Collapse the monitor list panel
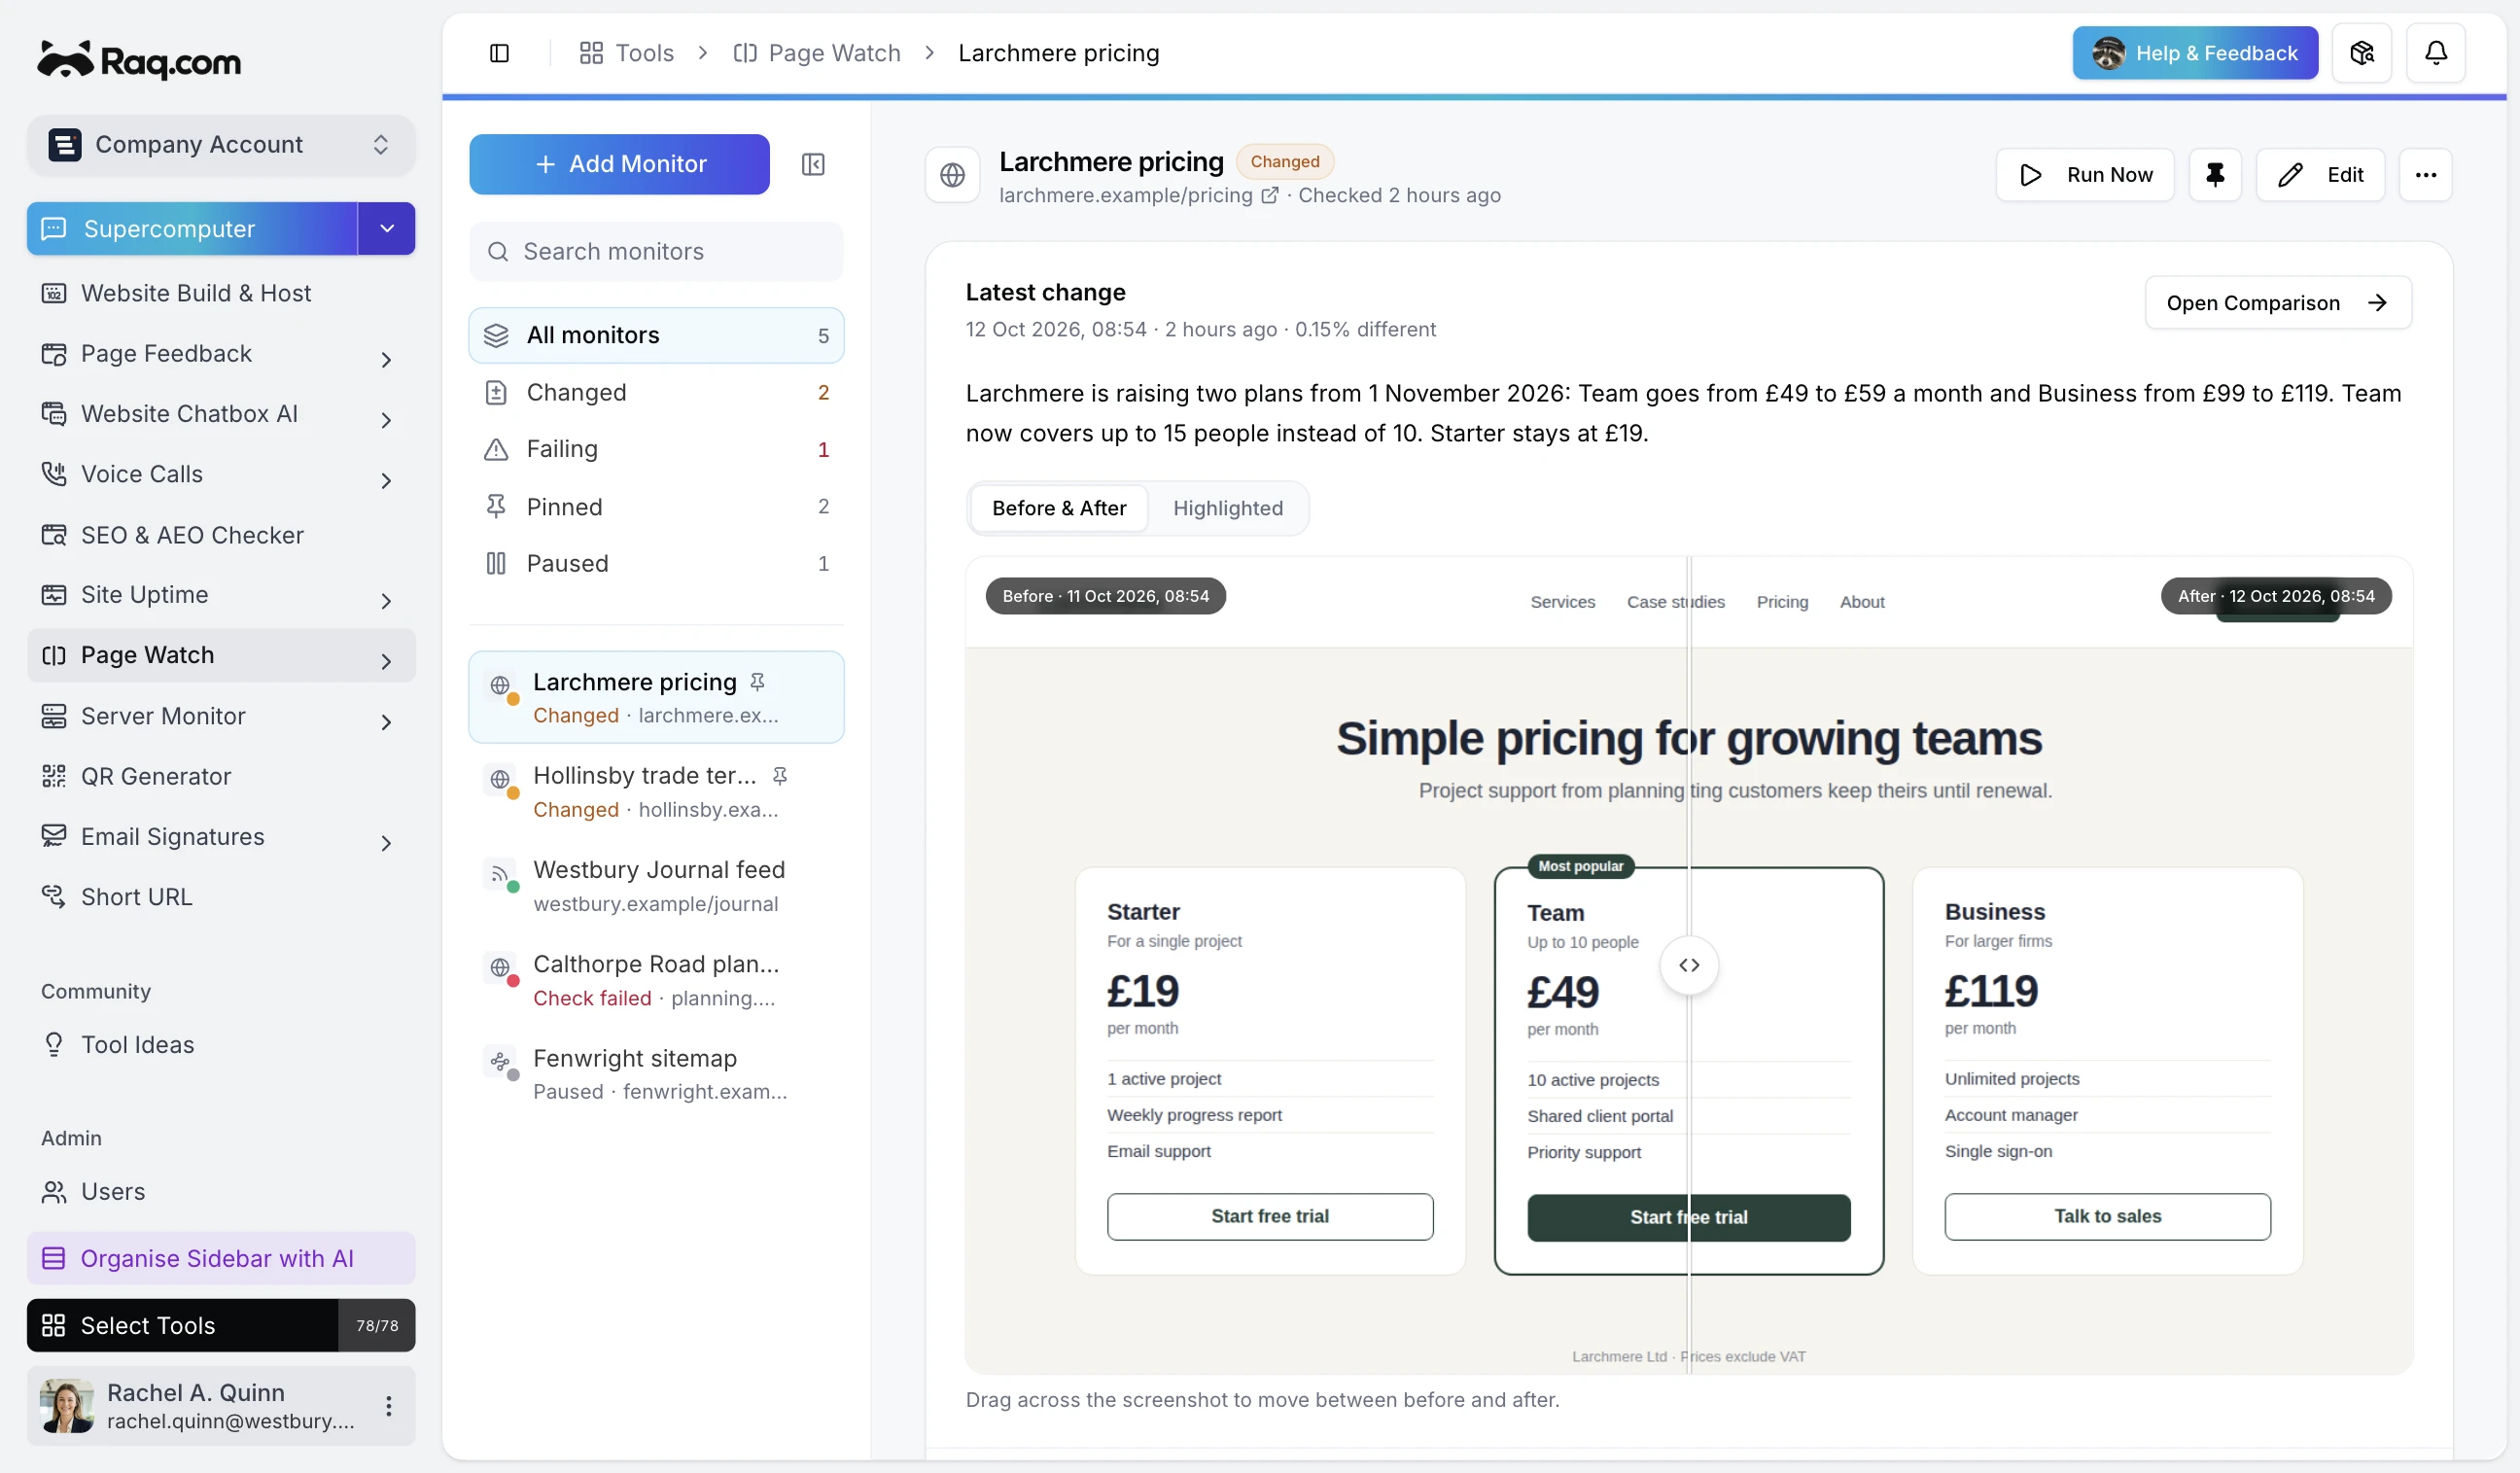2520x1473 pixels. [813, 164]
